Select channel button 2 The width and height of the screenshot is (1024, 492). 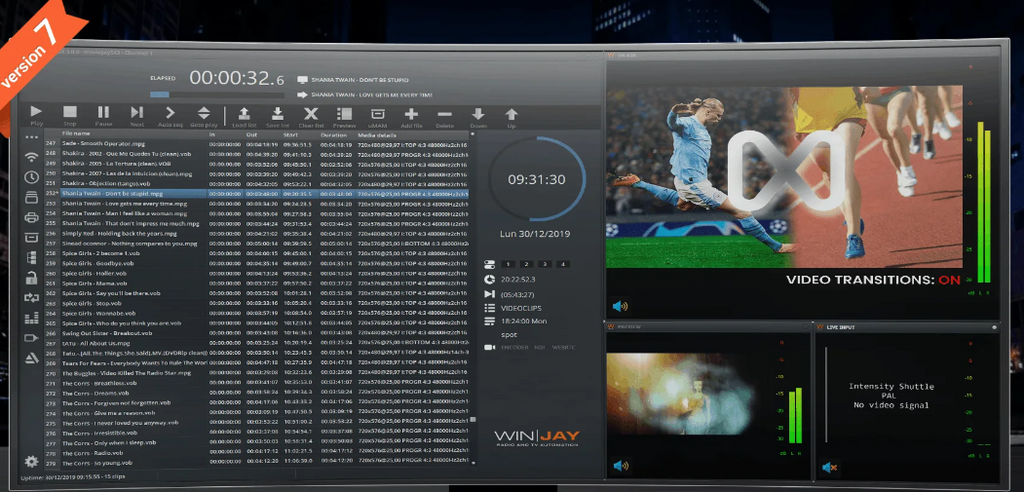[x=526, y=264]
